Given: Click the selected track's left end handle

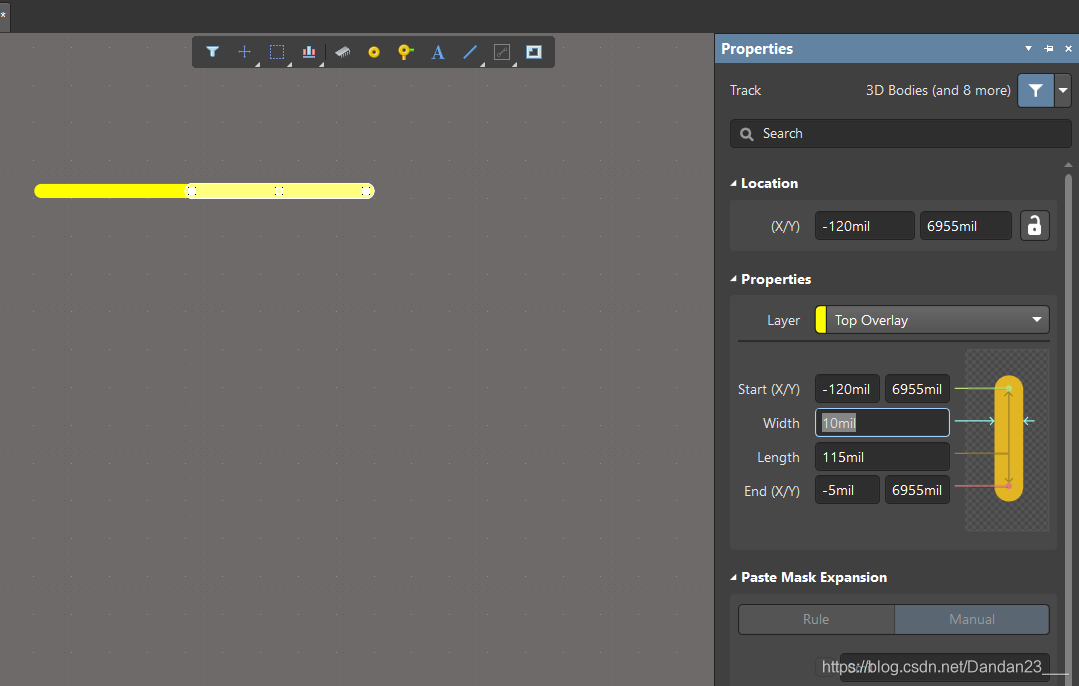Looking at the screenshot, I should click(x=192, y=191).
